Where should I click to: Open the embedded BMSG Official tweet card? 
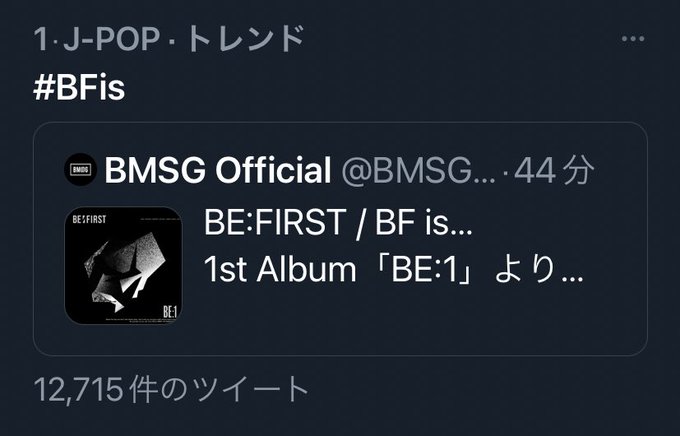[340, 239]
